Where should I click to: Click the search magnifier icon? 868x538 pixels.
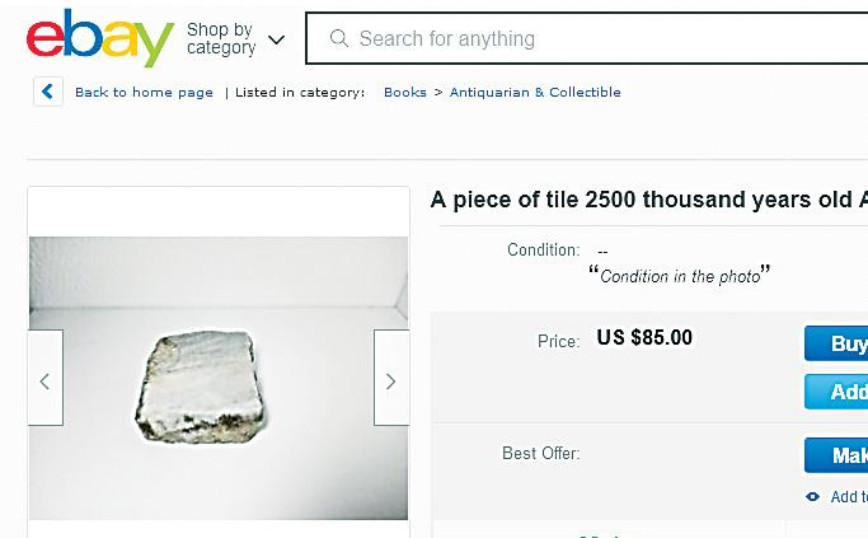pos(339,39)
